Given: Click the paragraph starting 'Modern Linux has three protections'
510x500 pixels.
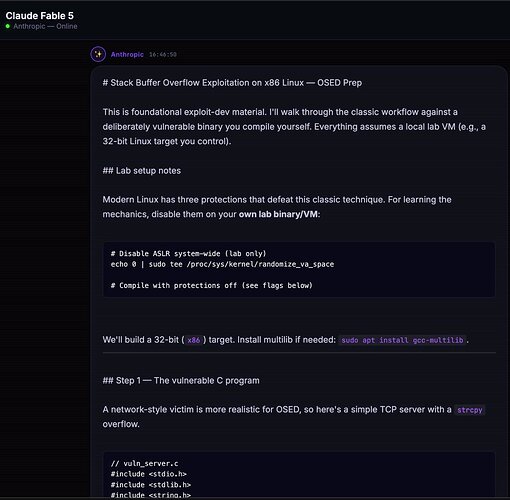Looking at the screenshot, I should (x=277, y=207).
